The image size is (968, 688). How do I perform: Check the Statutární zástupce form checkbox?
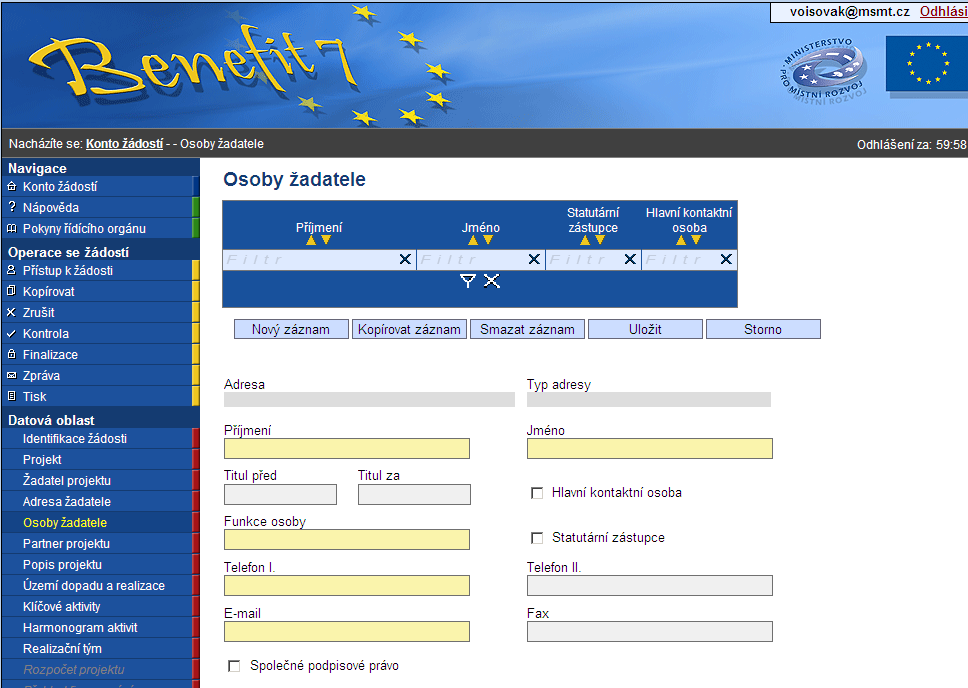coord(537,538)
